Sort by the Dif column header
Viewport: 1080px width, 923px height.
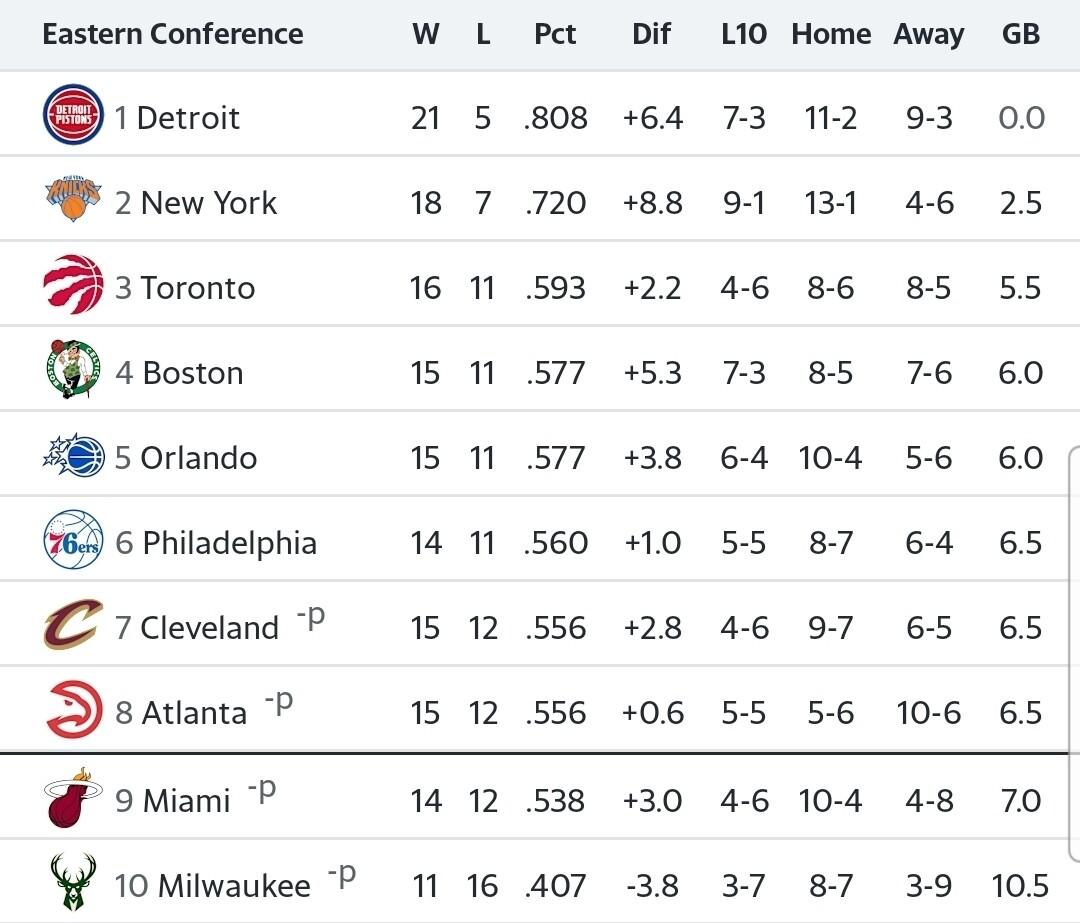[x=651, y=34]
